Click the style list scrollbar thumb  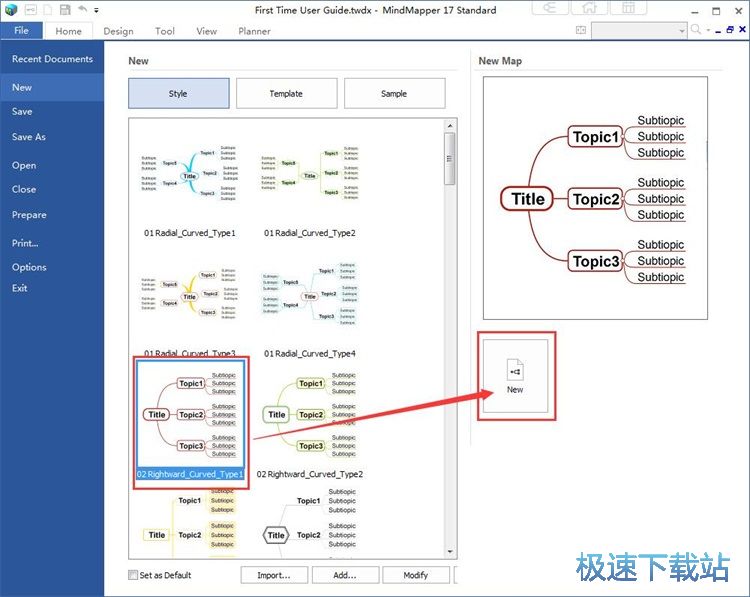click(x=450, y=159)
